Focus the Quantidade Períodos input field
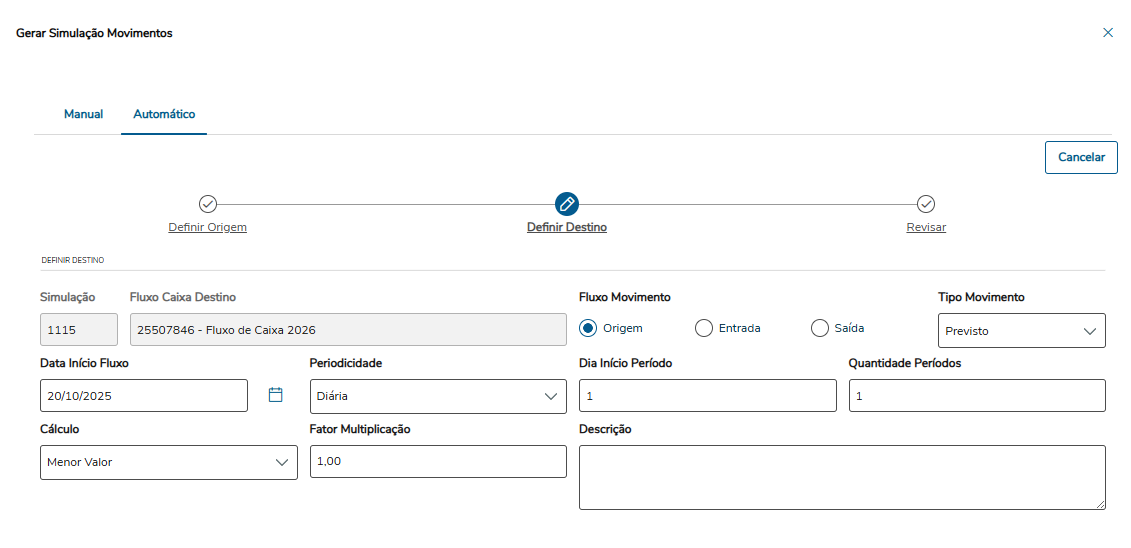This screenshot has width=1131, height=548. point(977,396)
